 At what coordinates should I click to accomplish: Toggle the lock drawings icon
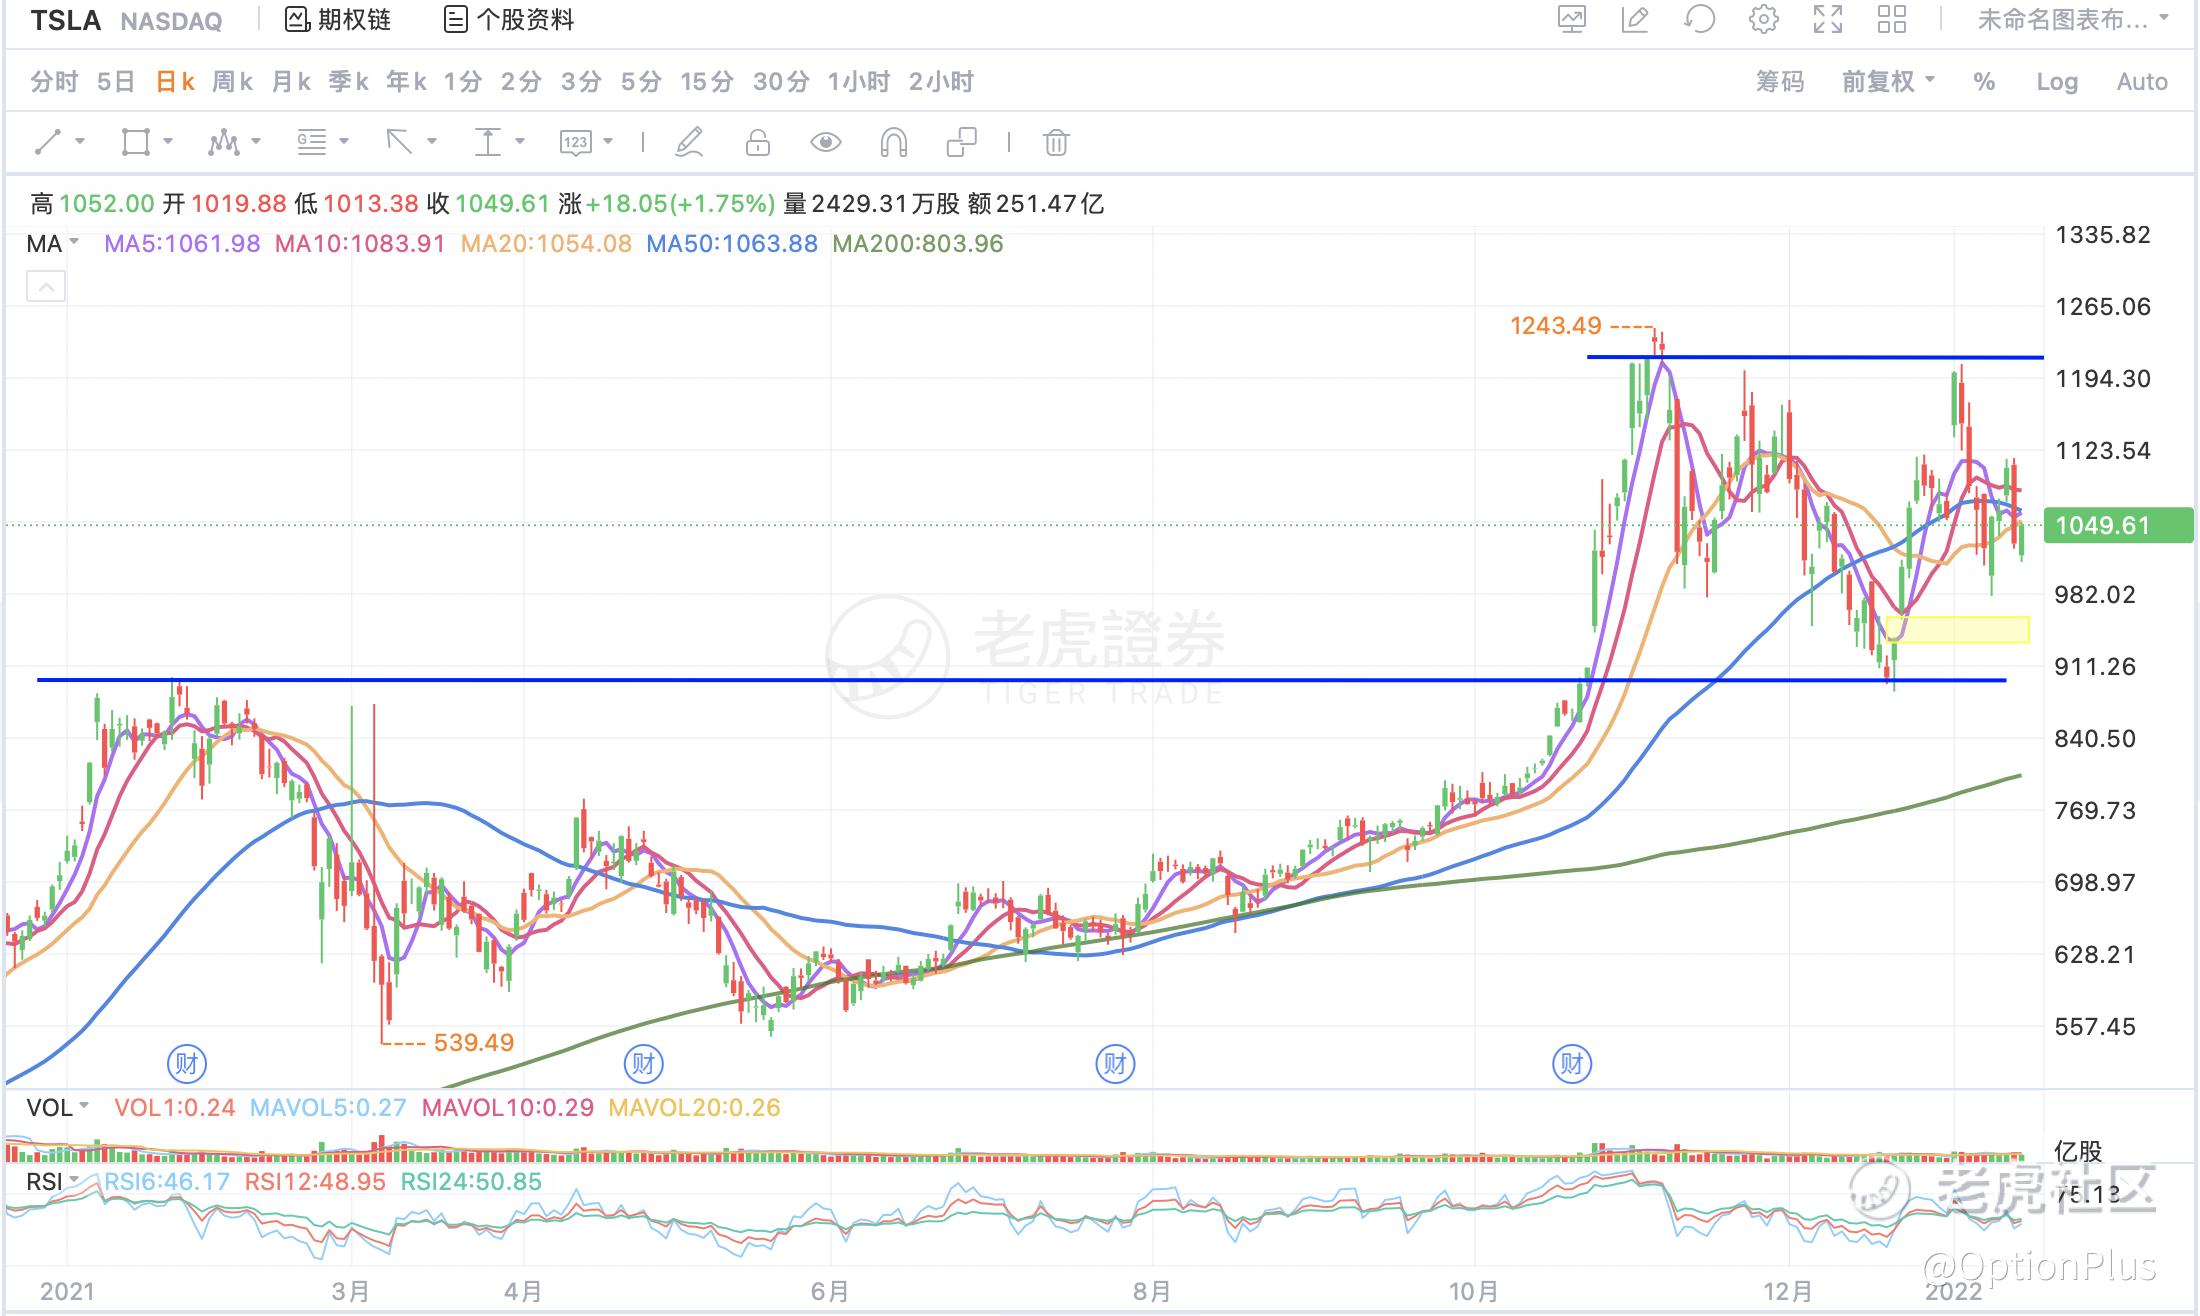pos(758,142)
